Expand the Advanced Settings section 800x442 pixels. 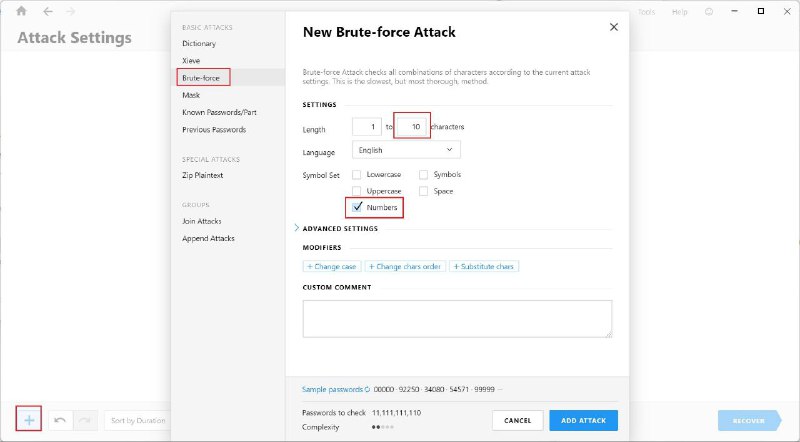point(340,228)
